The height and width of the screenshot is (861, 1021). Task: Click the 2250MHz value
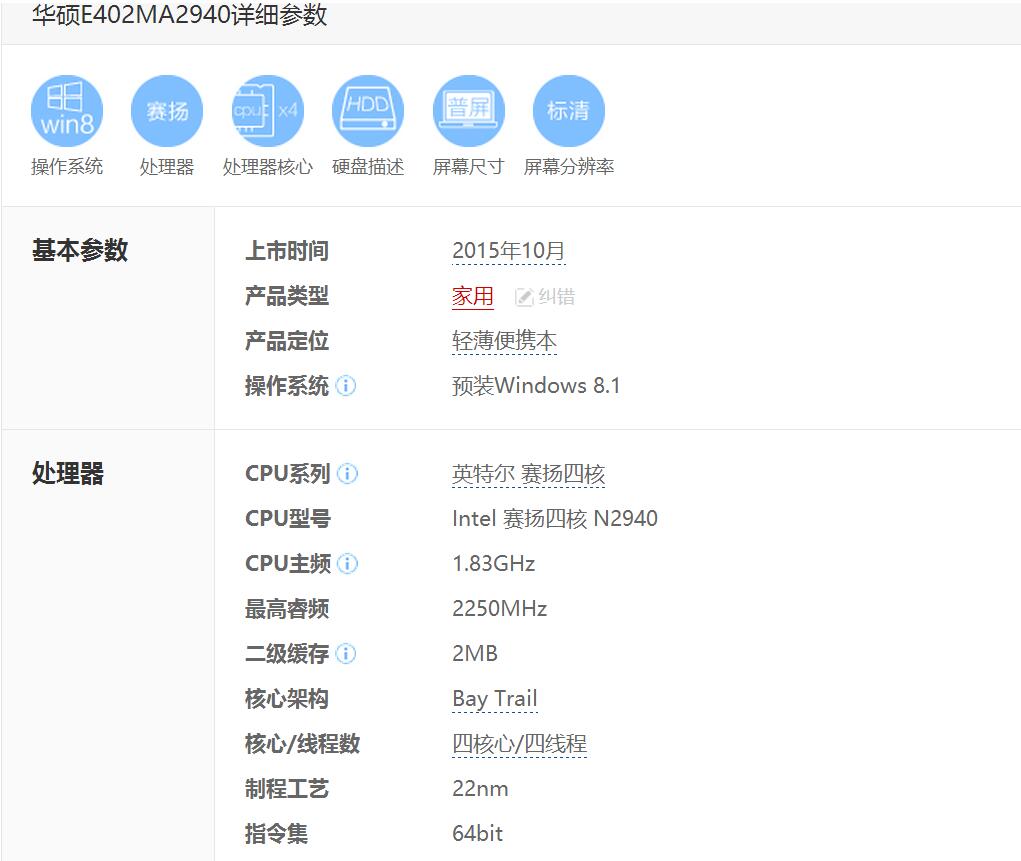coord(499,608)
